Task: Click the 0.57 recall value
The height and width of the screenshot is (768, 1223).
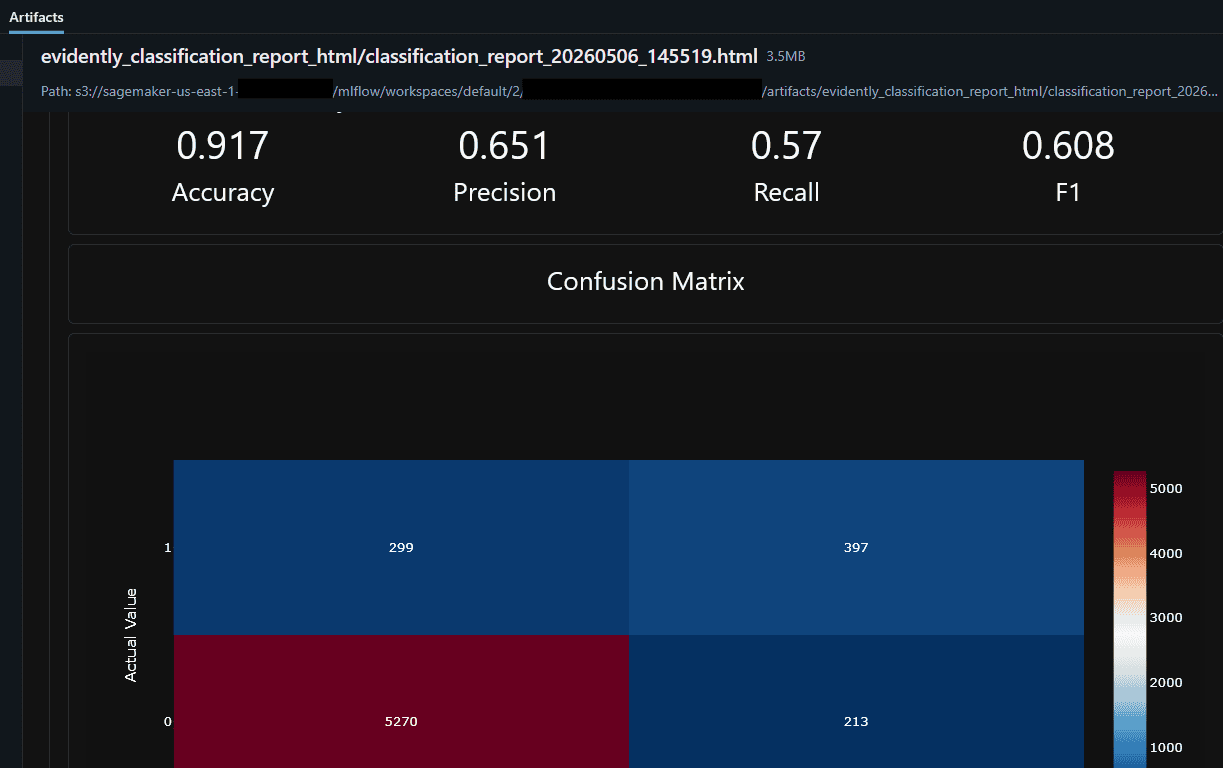Action: (x=786, y=146)
